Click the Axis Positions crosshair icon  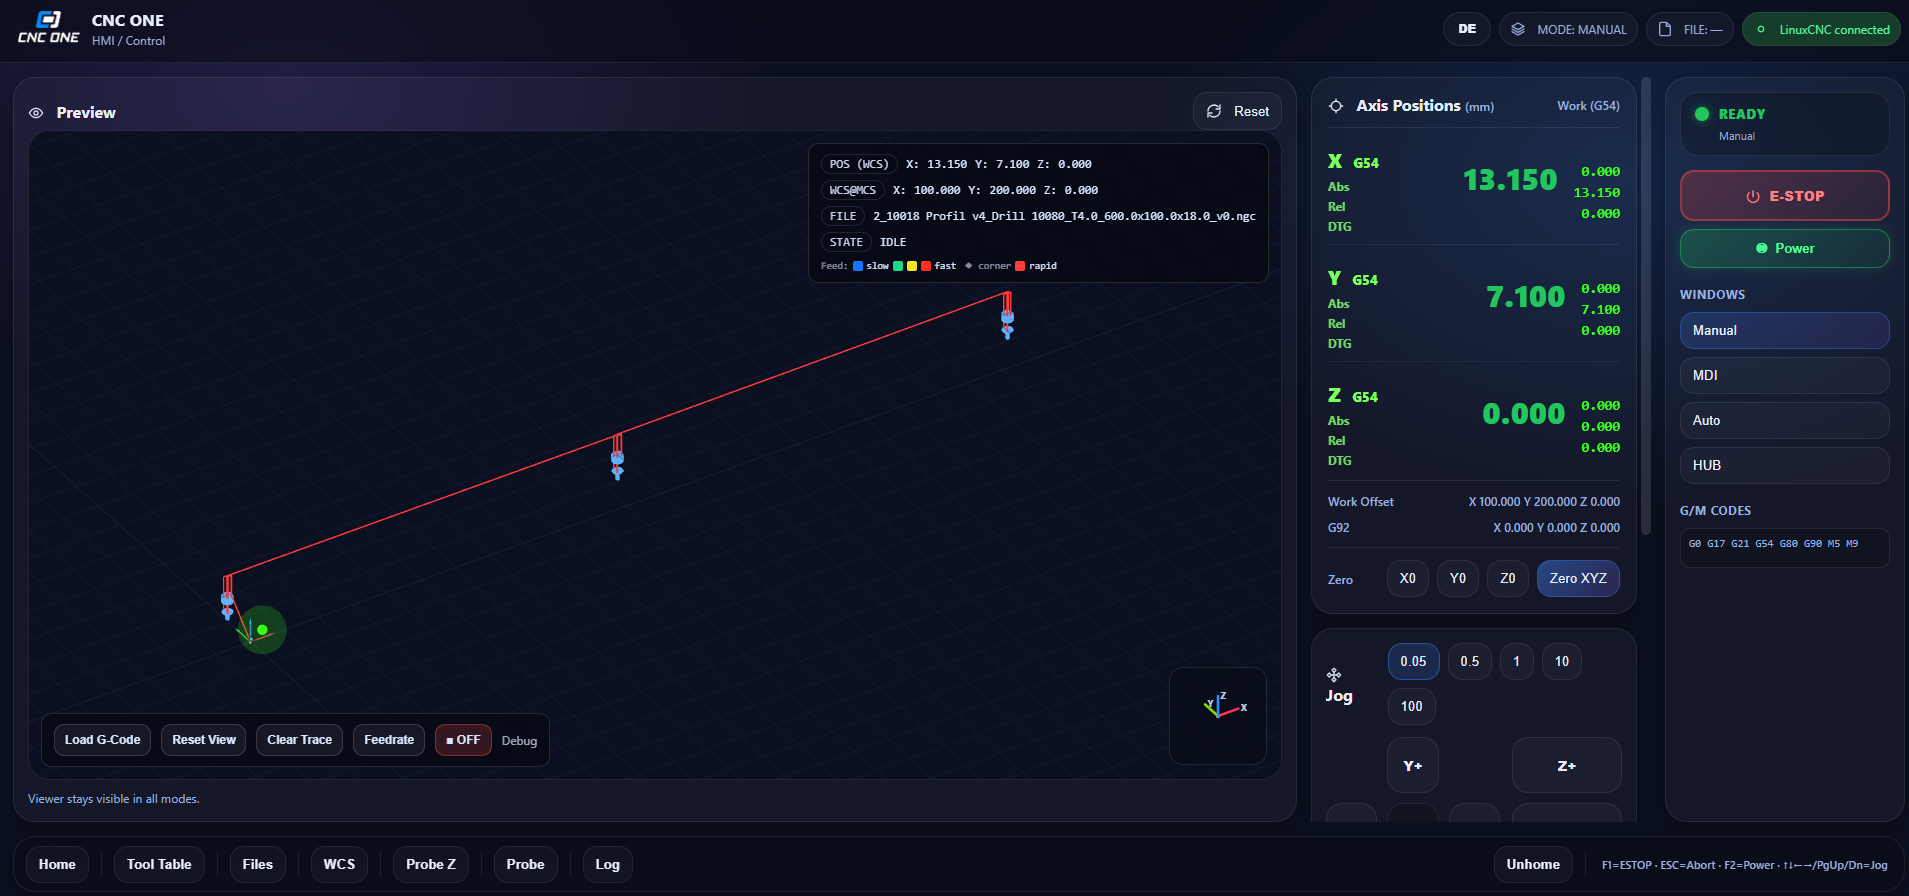click(1336, 106)
